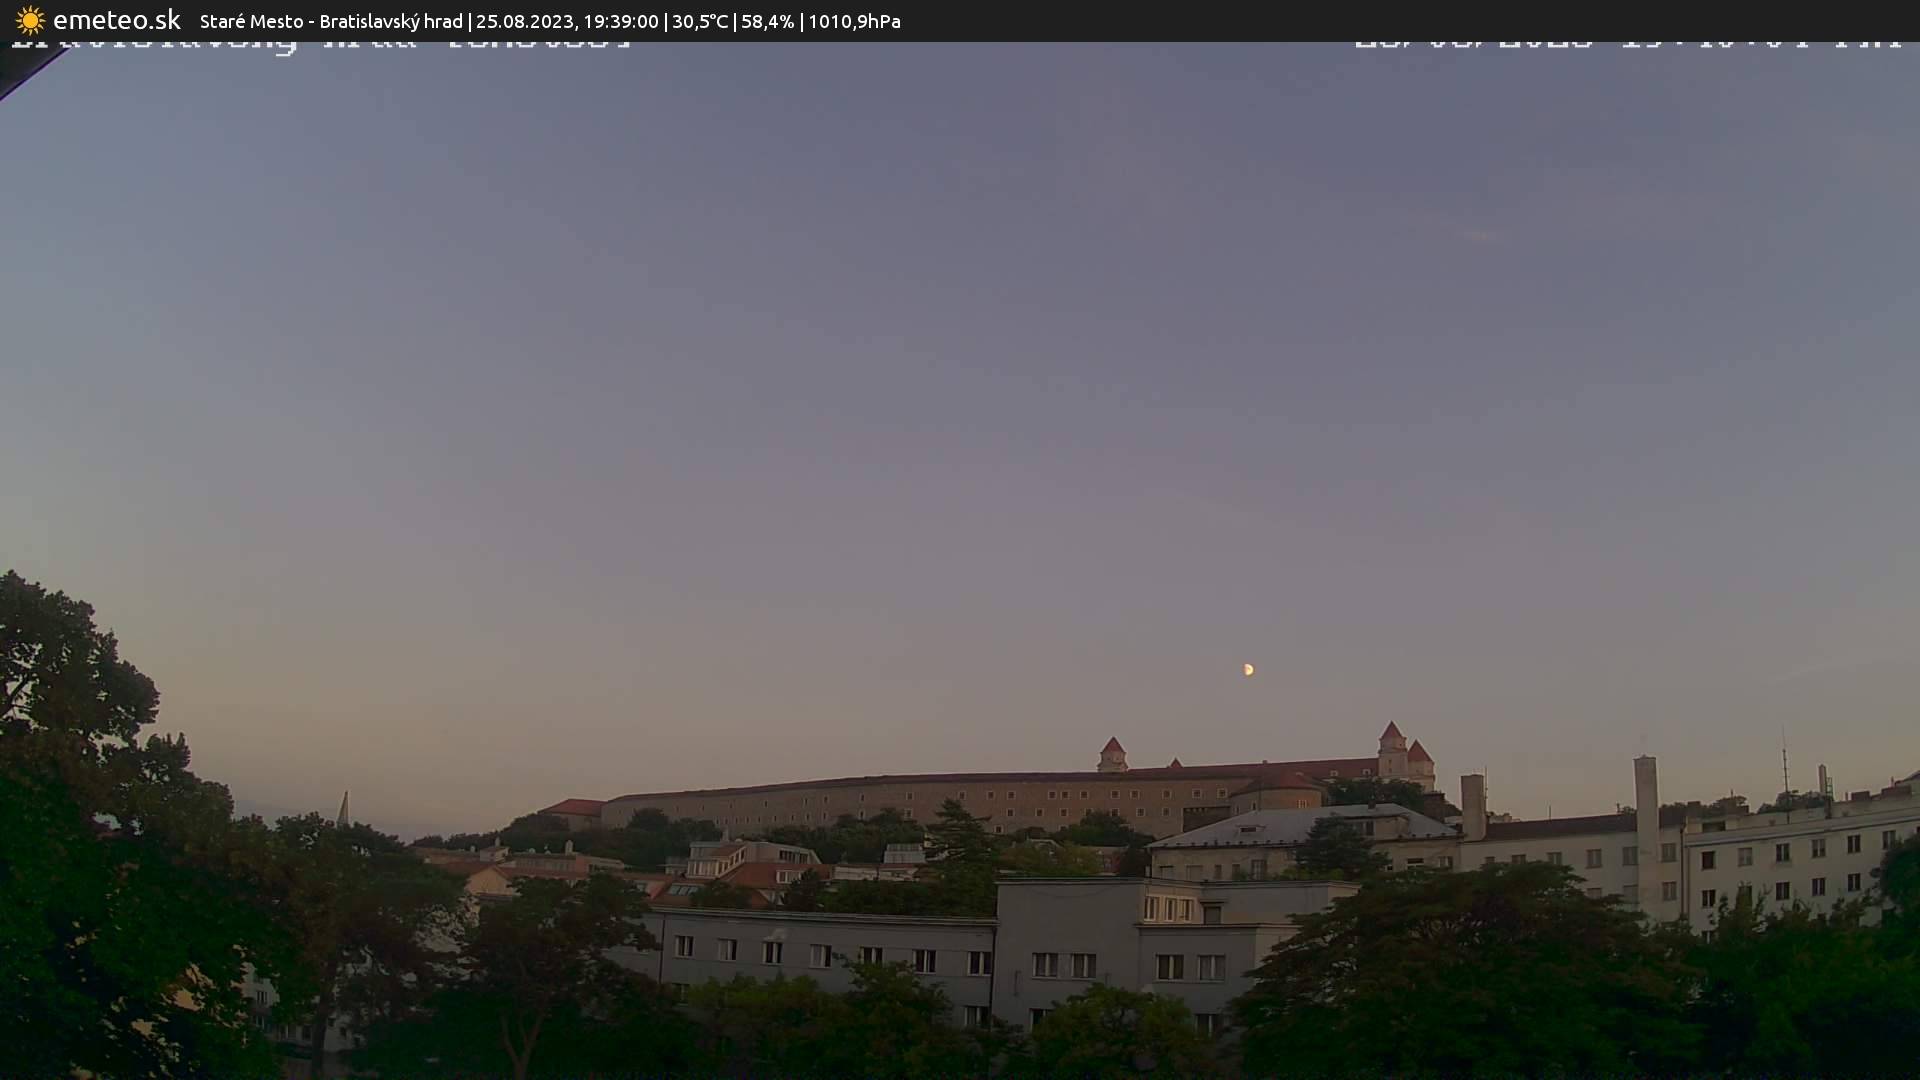Screen dimensions: 1920x1080
Task: Click the date 25.08.2023 in header
Action: [523, 21]
